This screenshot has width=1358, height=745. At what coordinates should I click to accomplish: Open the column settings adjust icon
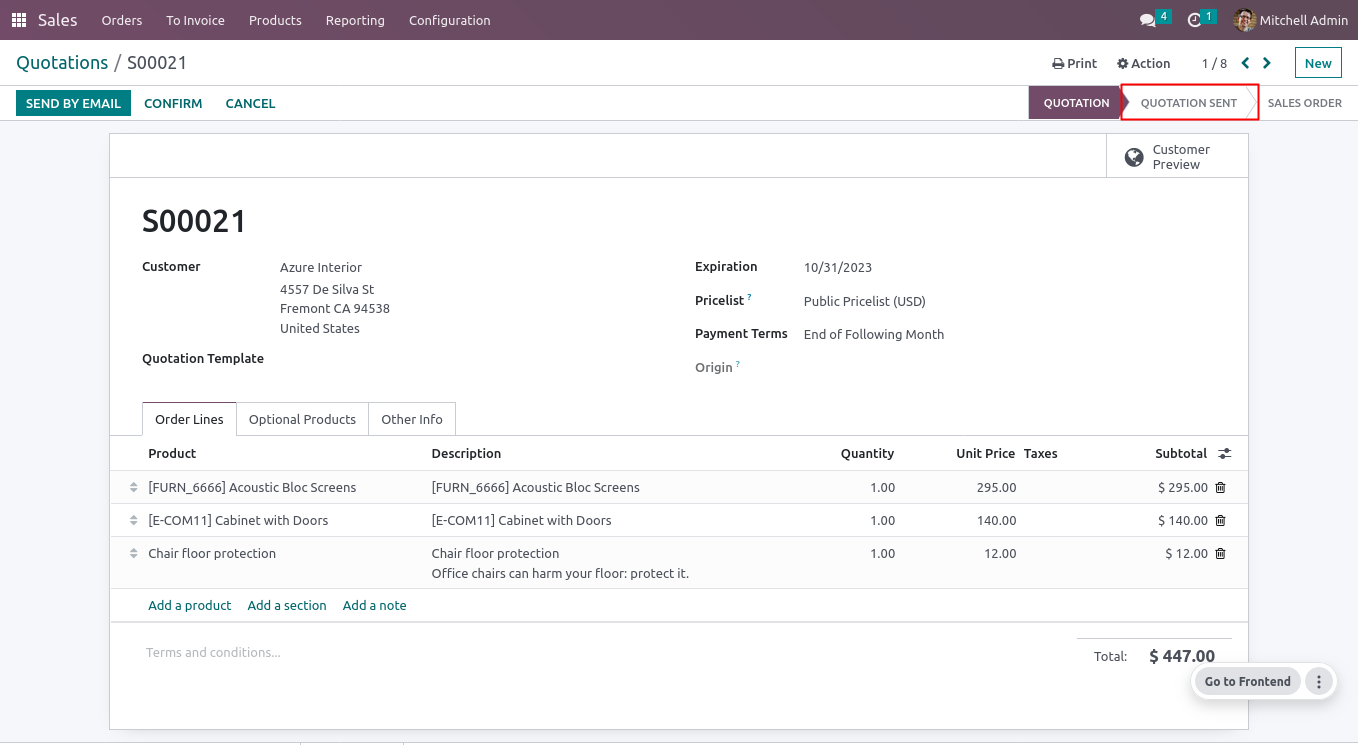[1224, 454]
